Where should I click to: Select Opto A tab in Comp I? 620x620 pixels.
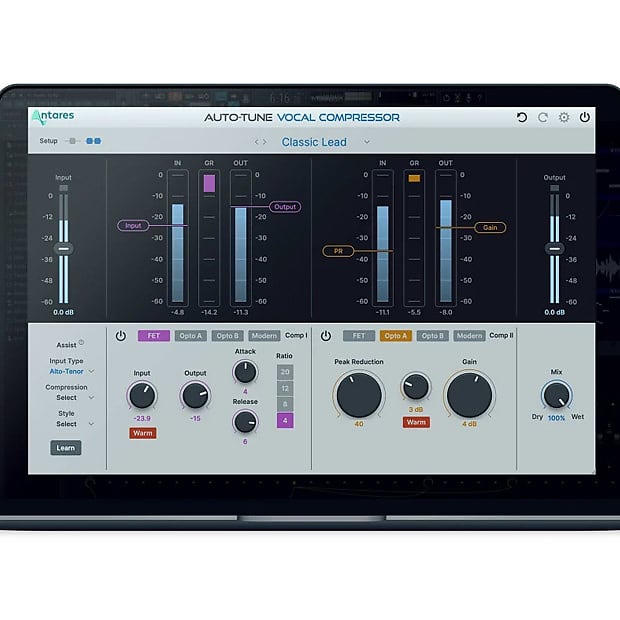[191, 336]
